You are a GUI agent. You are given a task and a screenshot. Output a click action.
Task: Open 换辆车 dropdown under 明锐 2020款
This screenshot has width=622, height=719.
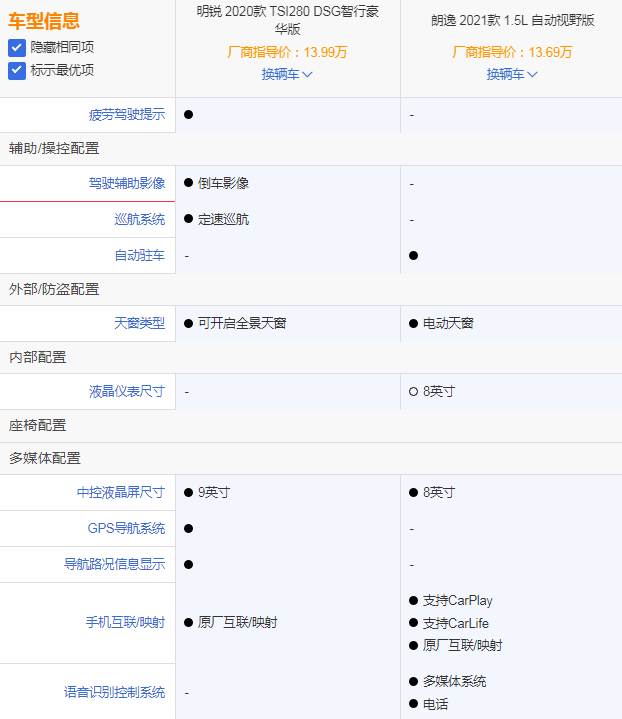[x=287, y=74]
